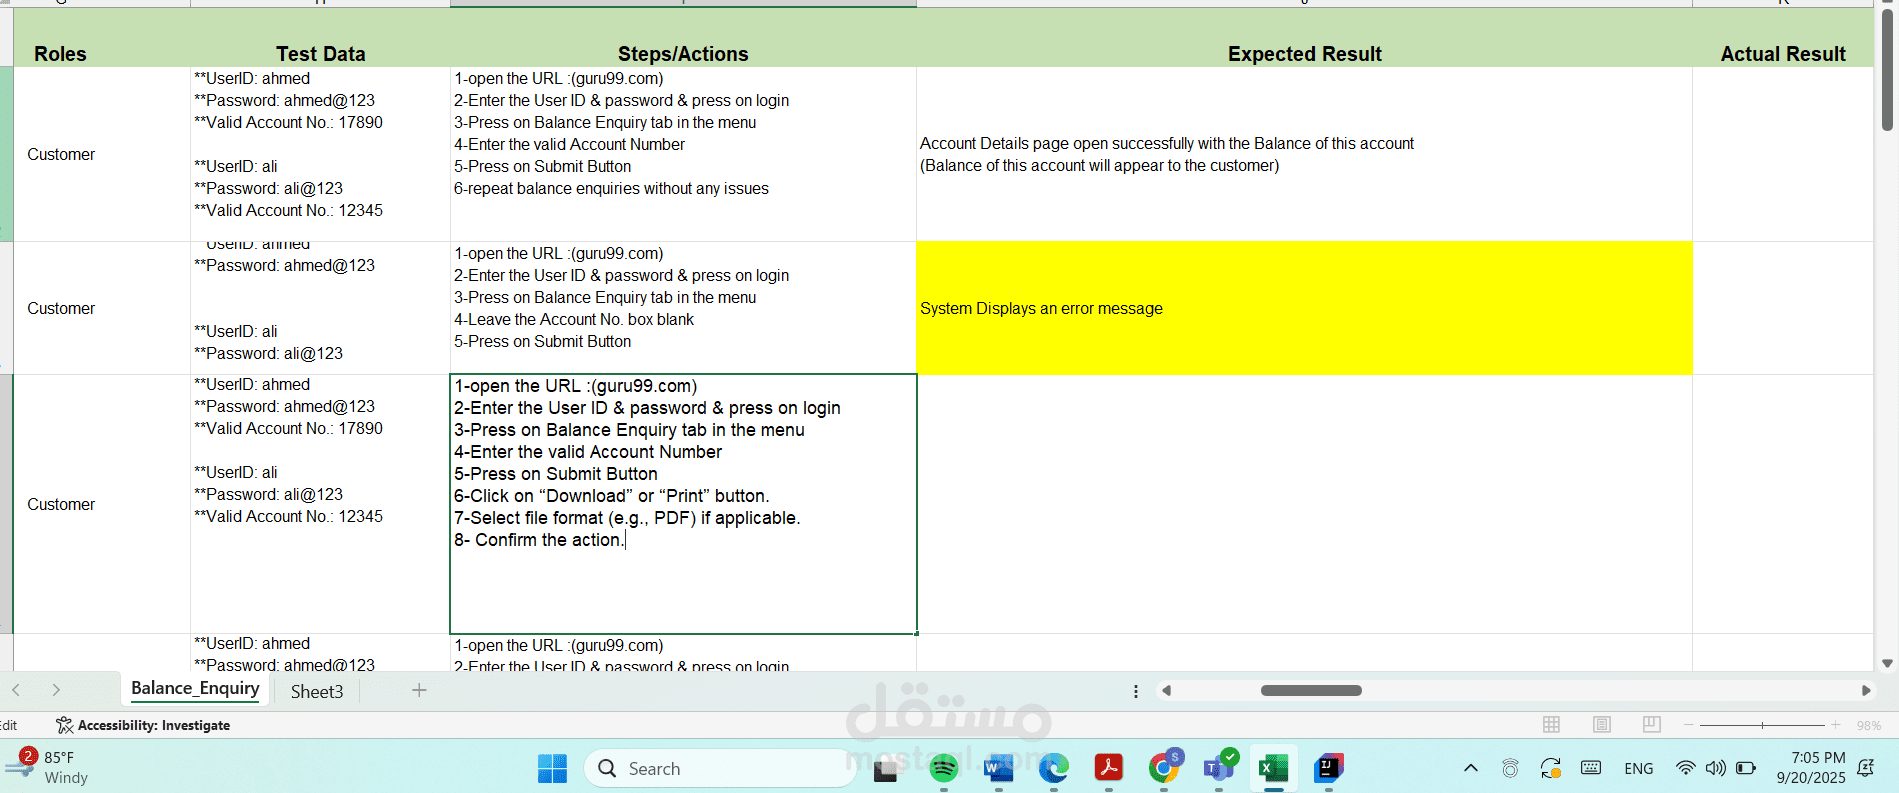Go to previous sheet with left arrow

click(16, 690)
